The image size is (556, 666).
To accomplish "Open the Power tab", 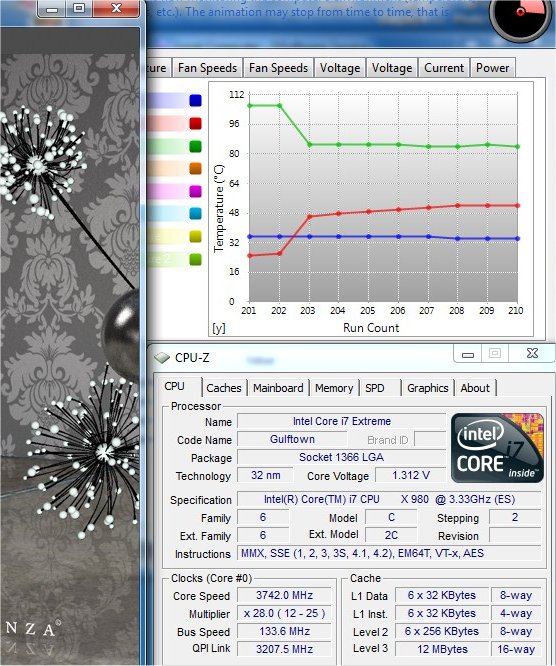I will click(x=492, y=68).
